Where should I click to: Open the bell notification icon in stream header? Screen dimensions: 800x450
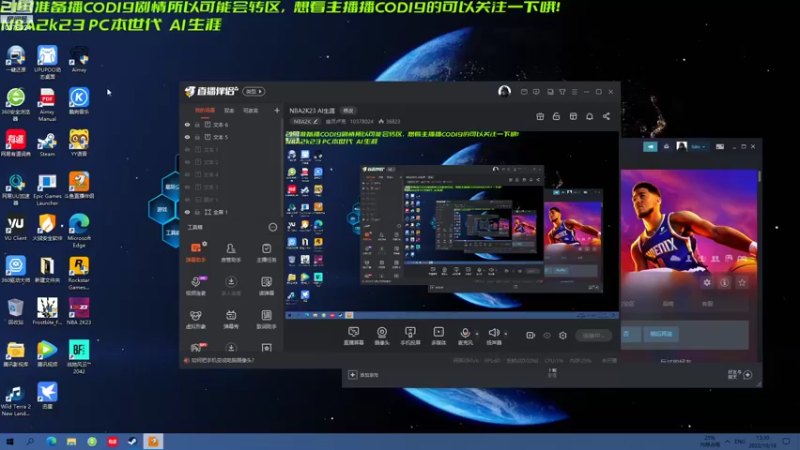coord(589,116)
